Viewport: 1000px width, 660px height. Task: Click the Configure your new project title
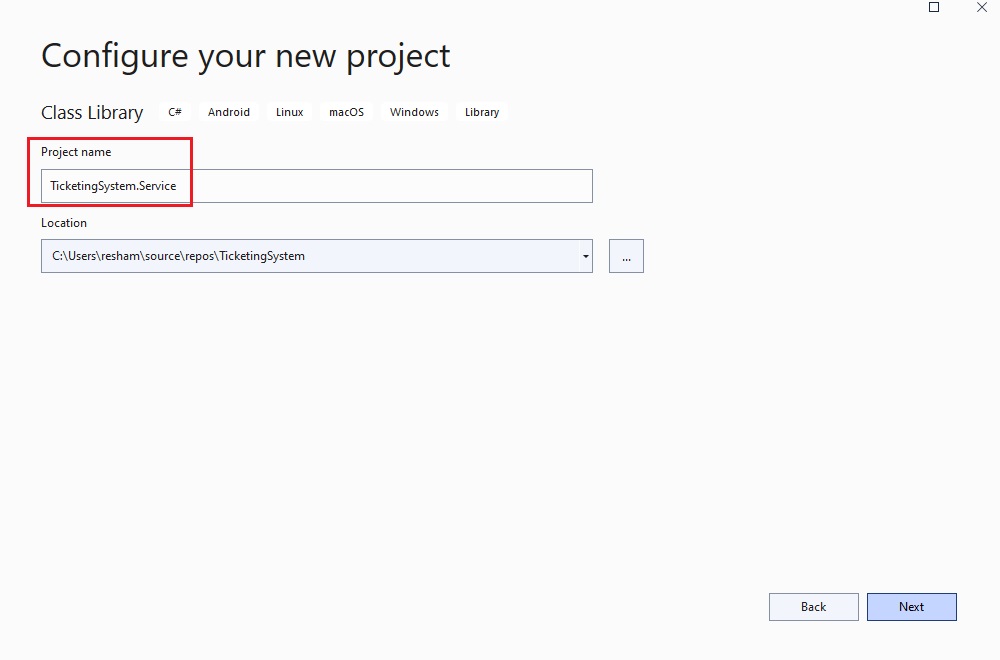pos(246,56)
